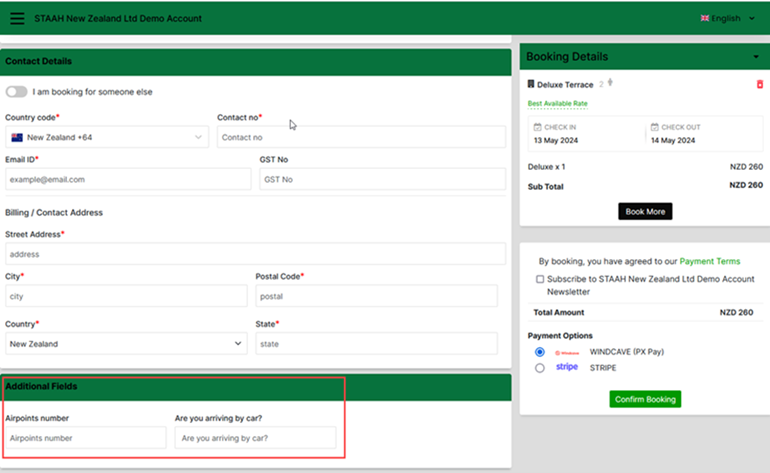Open the Country code dropdown
This screenshot has height=473, width=770.
point(105,137)
